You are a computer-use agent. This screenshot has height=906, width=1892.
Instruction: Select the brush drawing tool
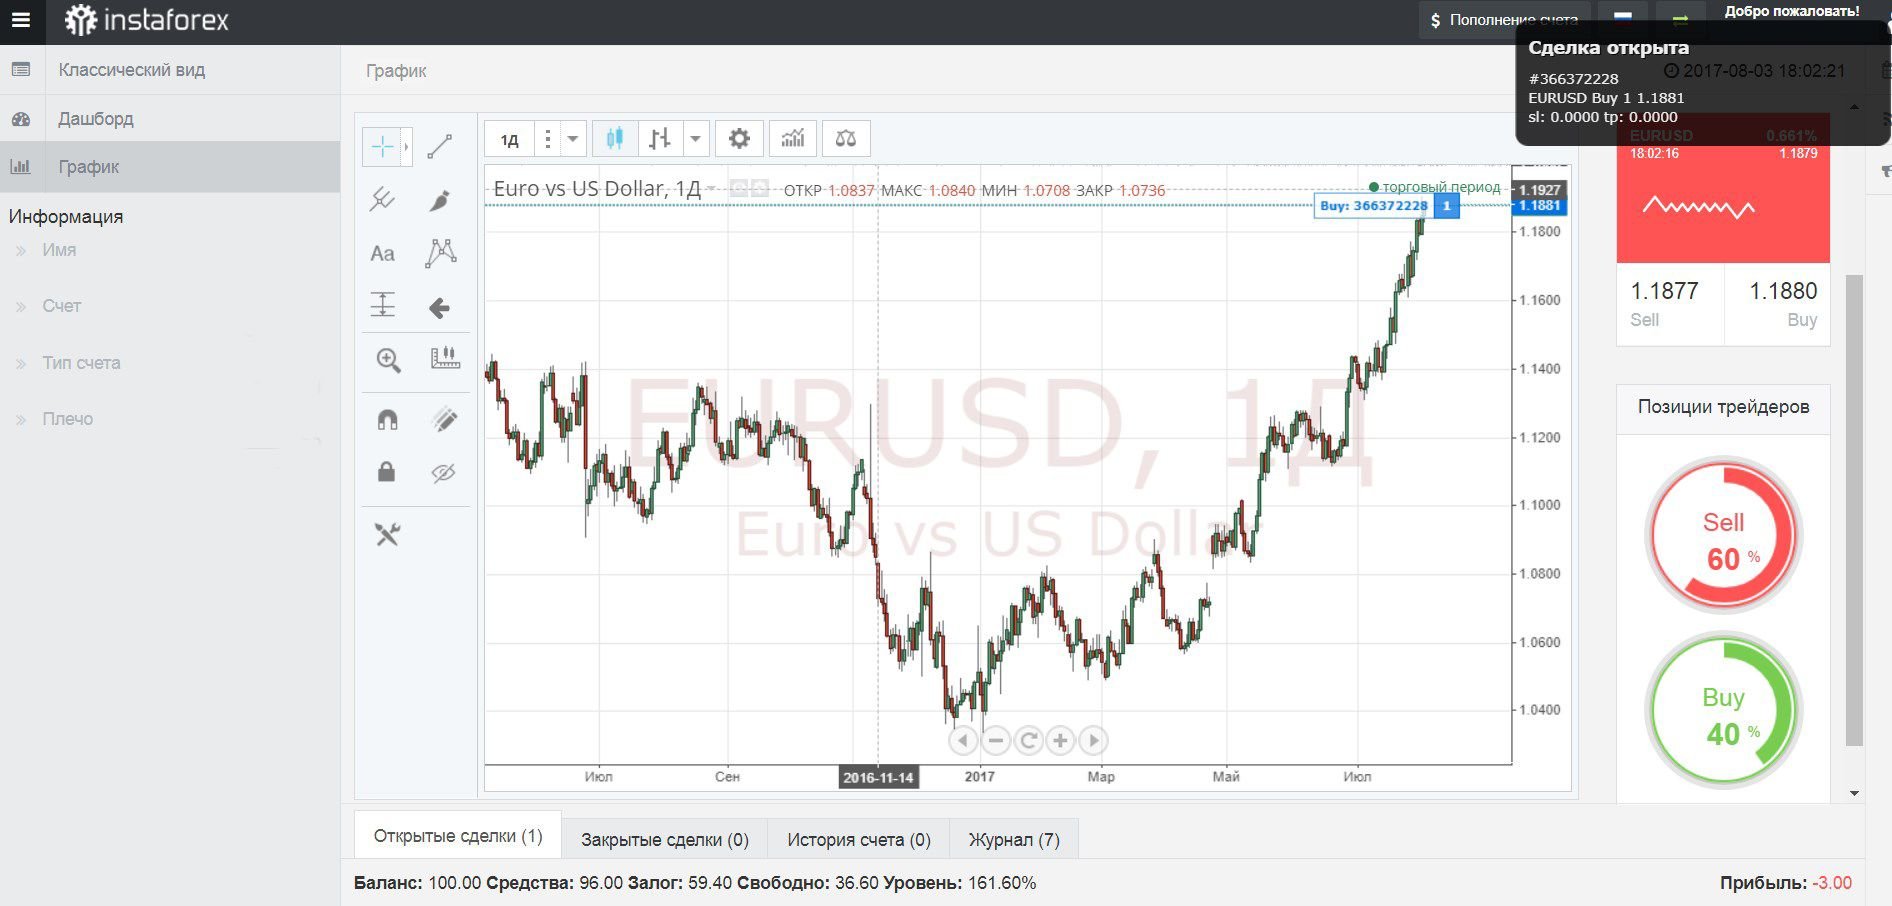click(x=440, y=200)
